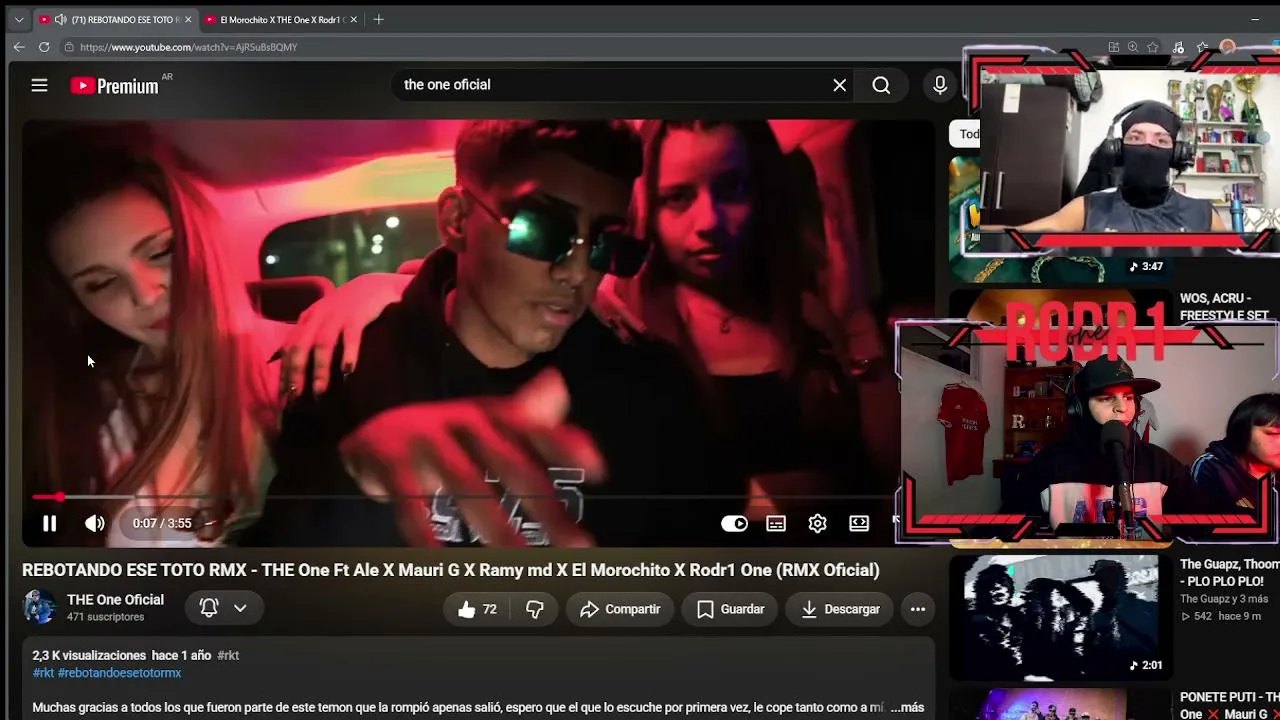Expand the description with ...más
The height and width of the screenshot is (720, 1280).
[907, 707]
